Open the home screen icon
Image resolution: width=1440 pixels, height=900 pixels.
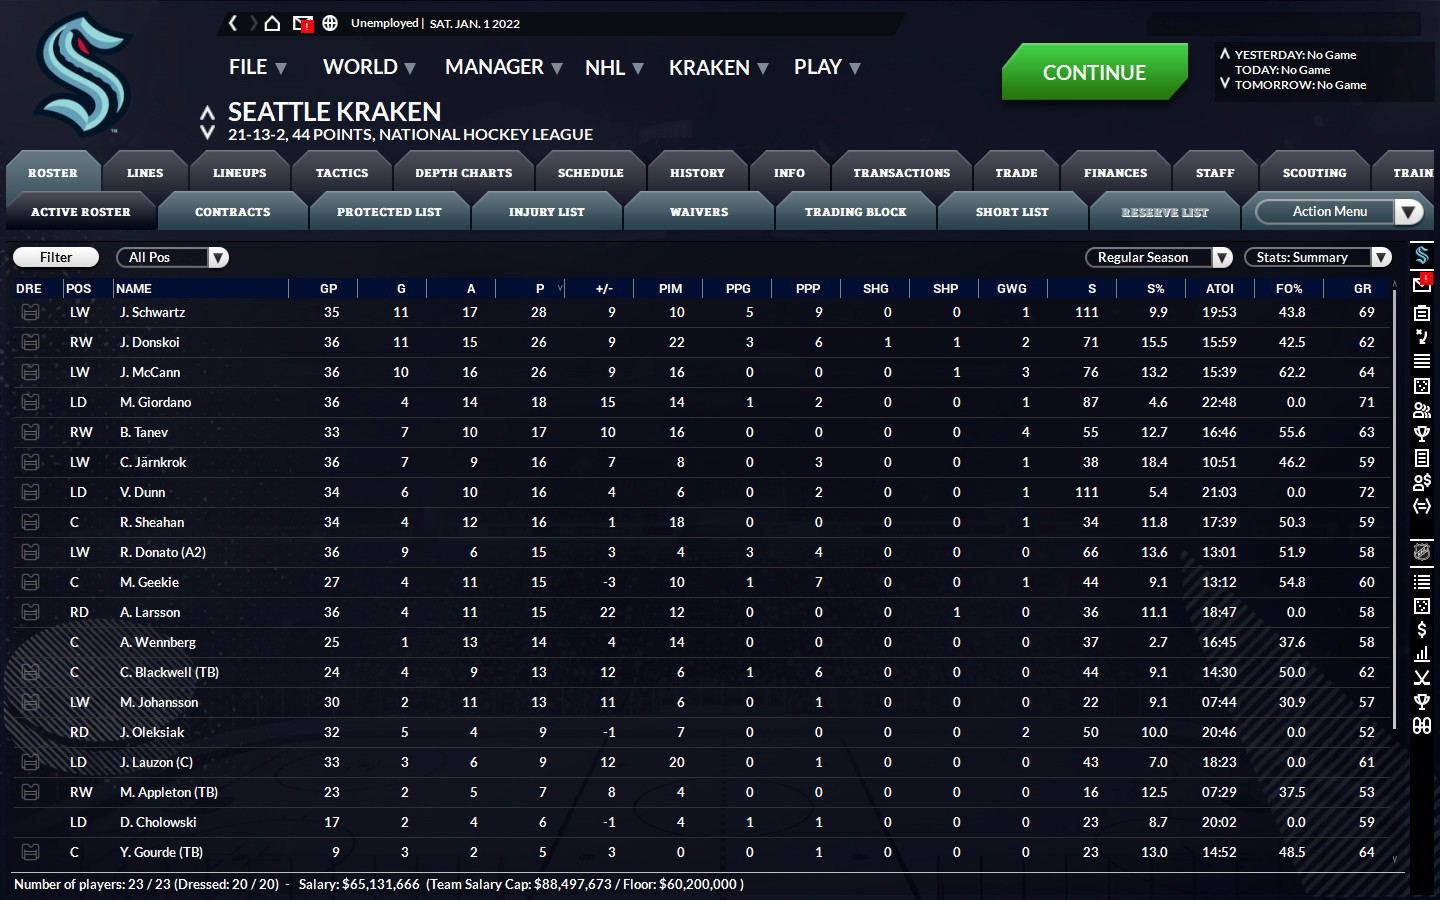[272, 23]
